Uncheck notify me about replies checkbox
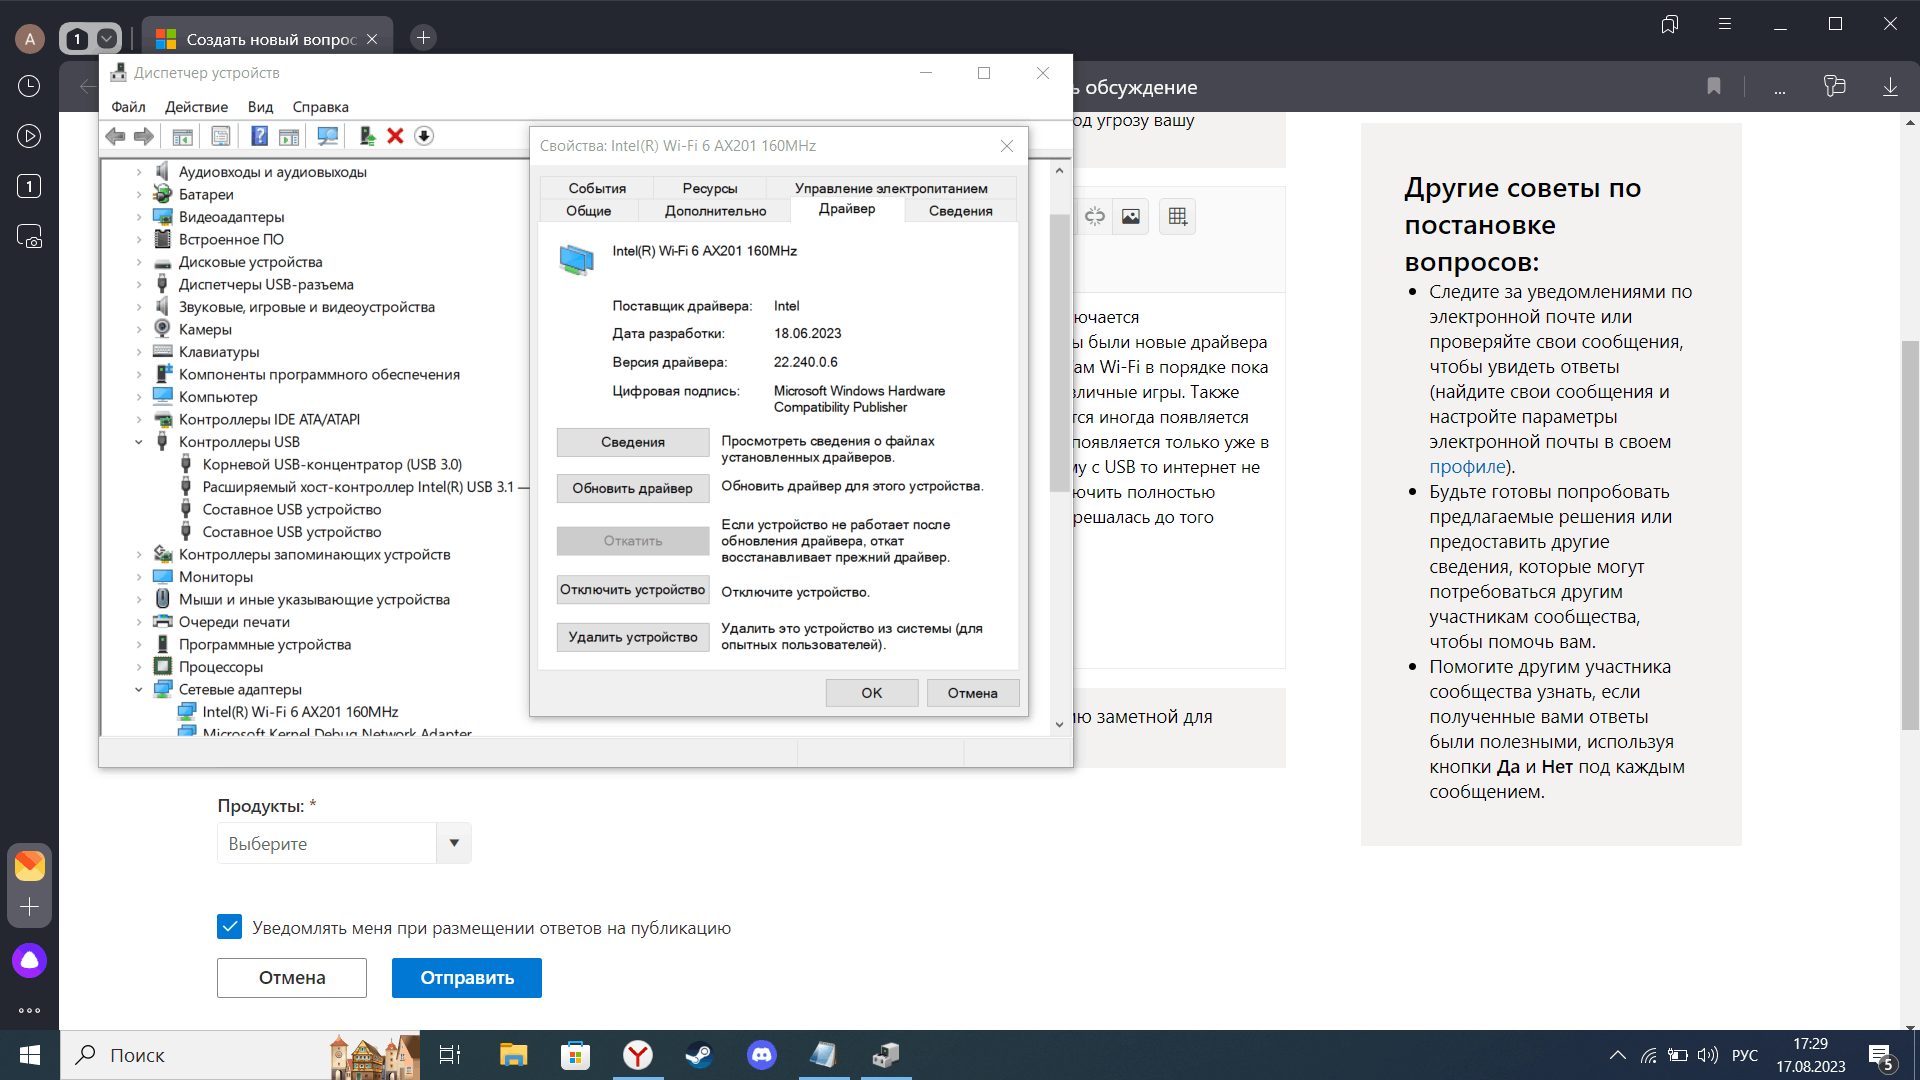The image size is (1920, 1080). (229, 927)
